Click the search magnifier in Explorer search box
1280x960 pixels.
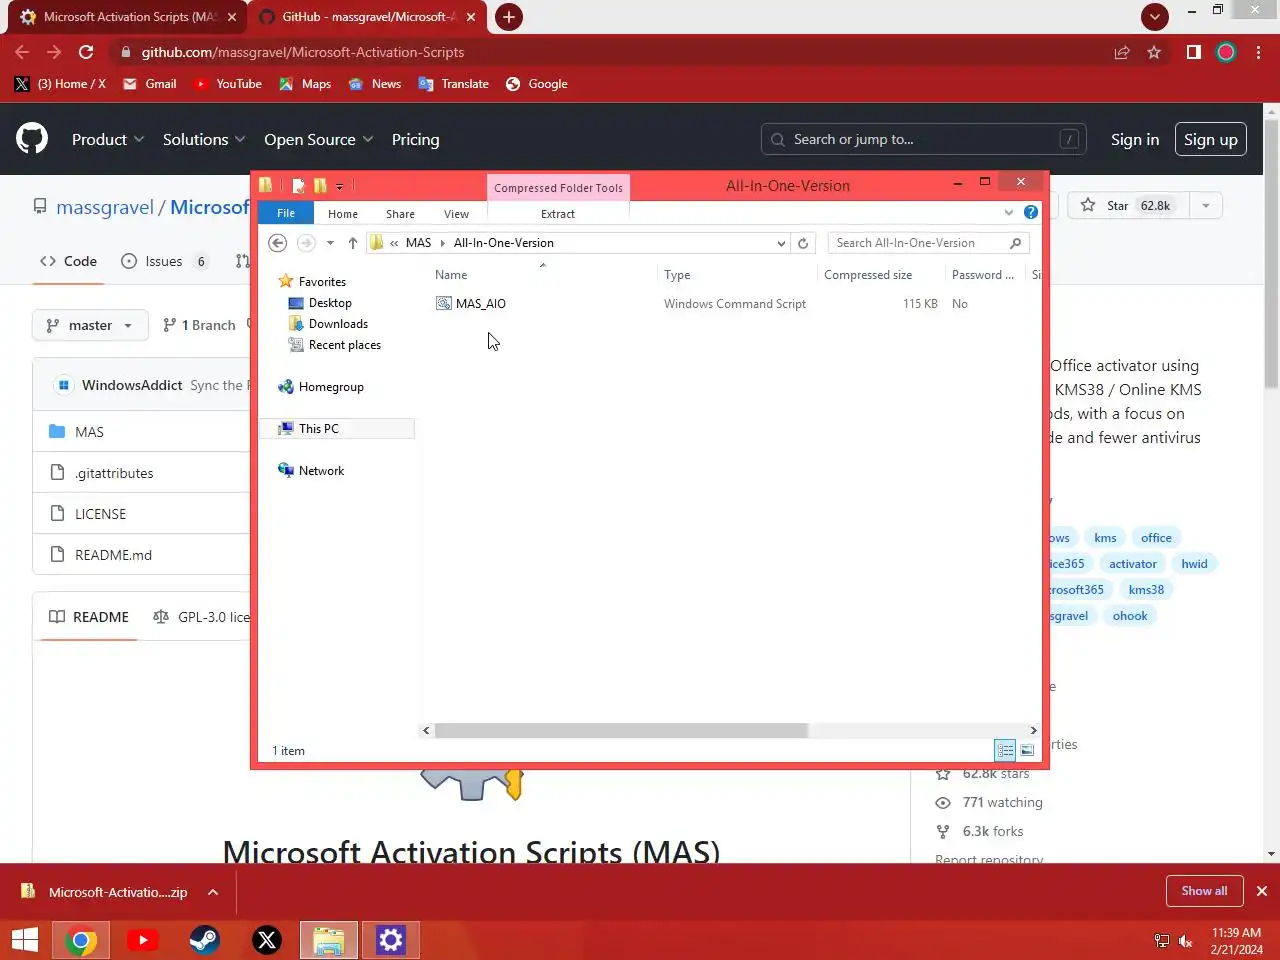(1016, 243)
